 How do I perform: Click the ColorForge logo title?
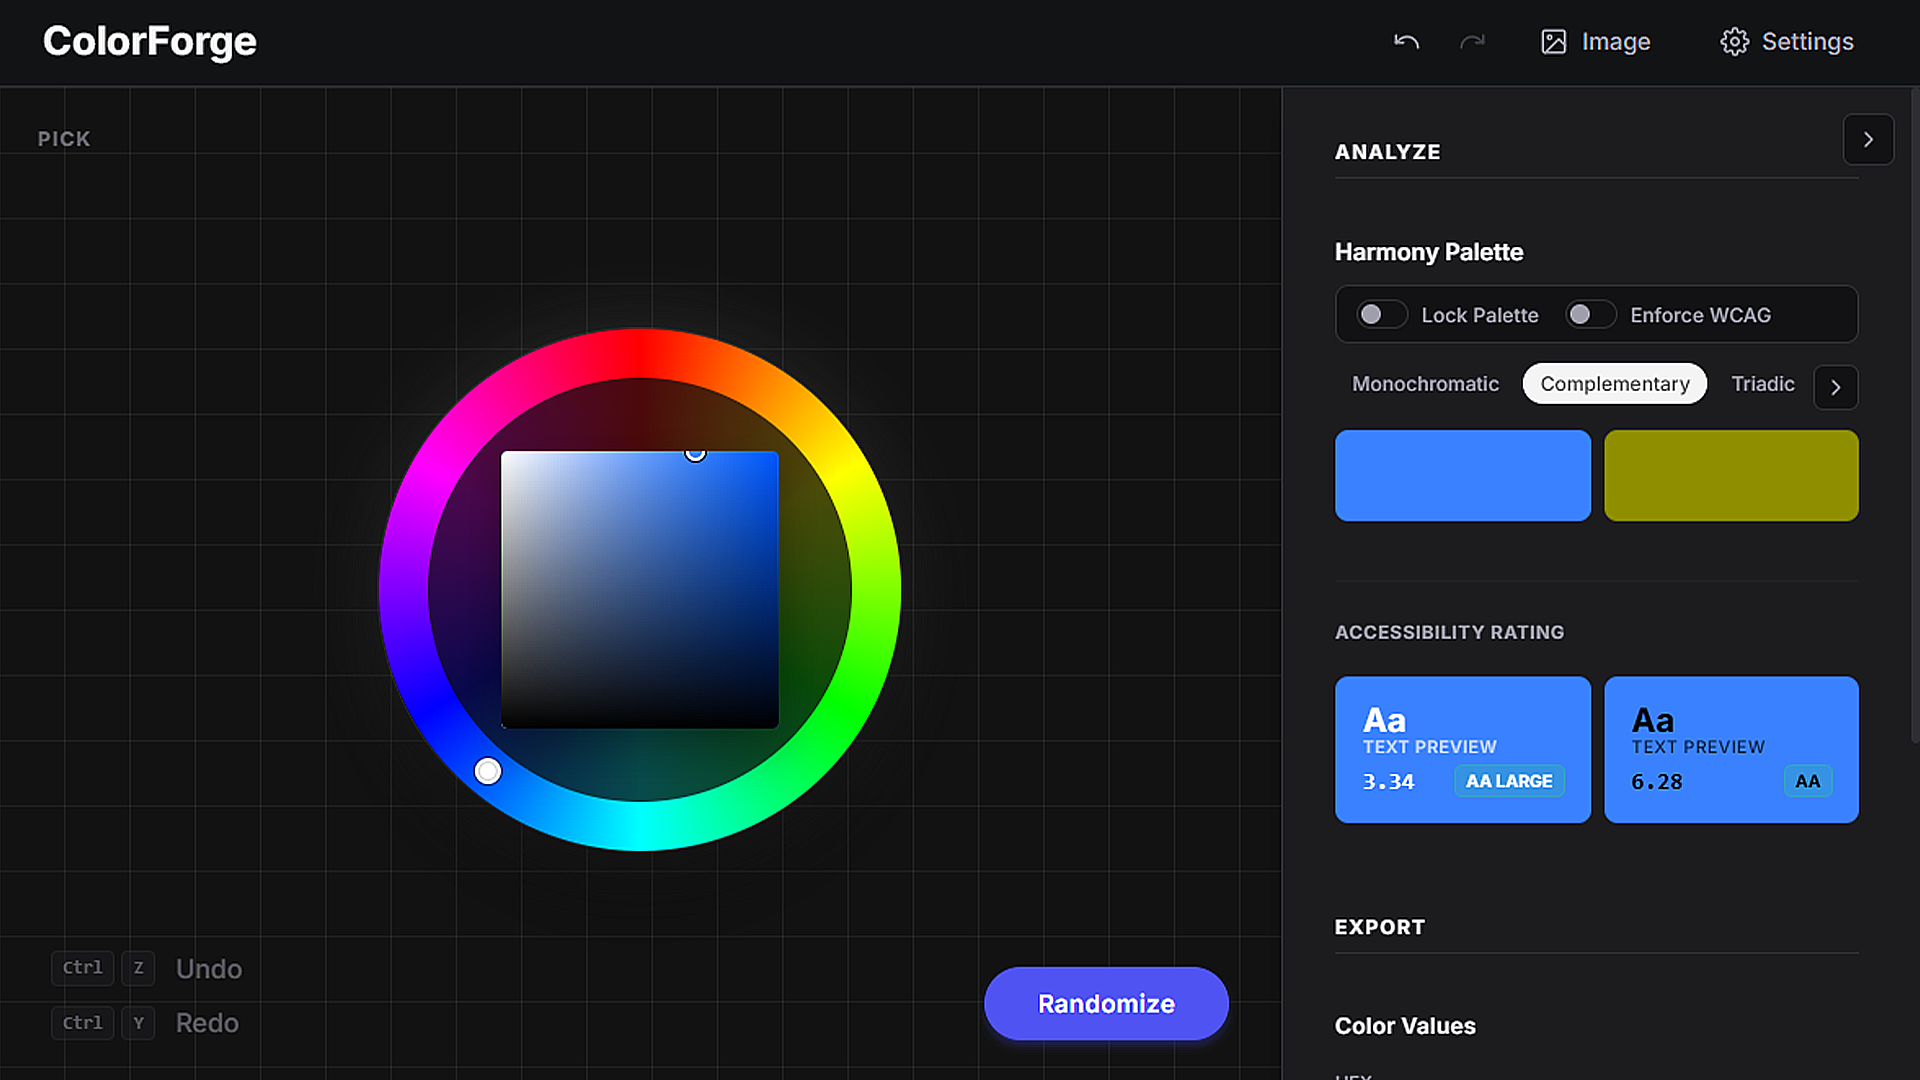(x=150, y=42)
